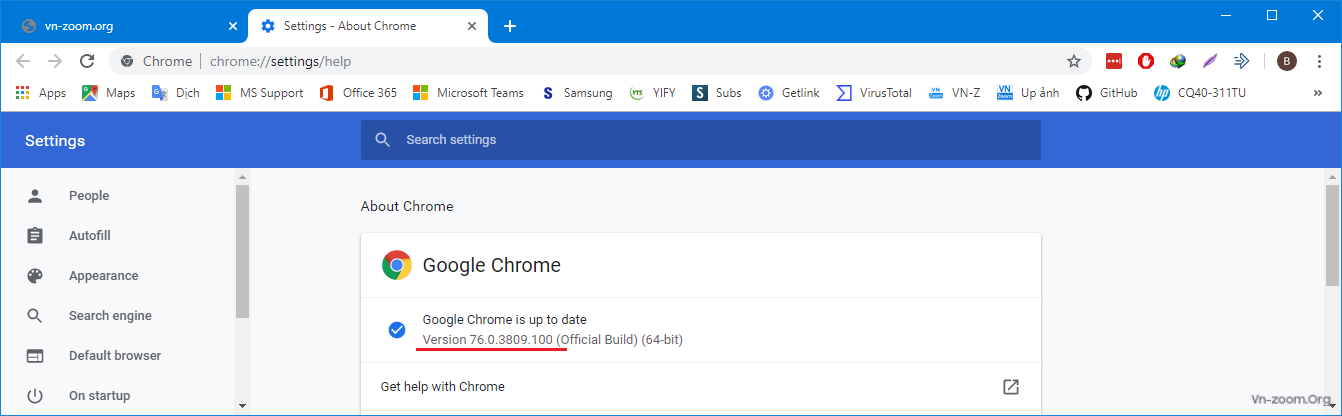
Task: Bookmark this page with the star icon
Action: click(1074, 61)
